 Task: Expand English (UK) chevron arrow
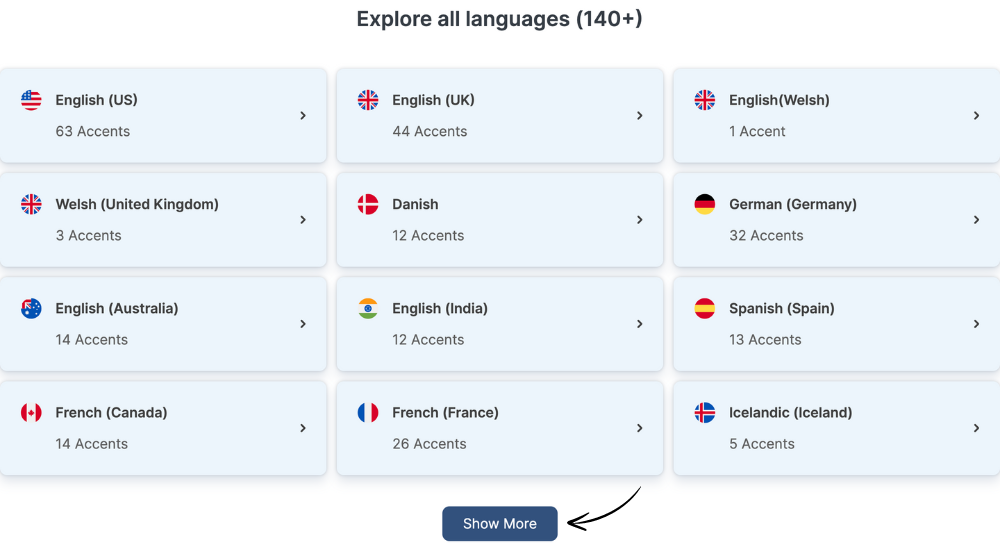pos(640,115)
